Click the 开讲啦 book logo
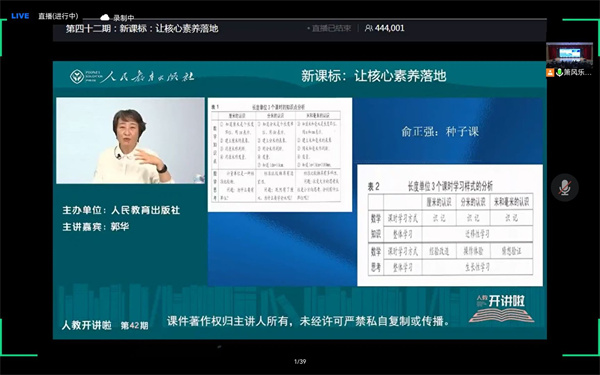 tap(501, 308)
